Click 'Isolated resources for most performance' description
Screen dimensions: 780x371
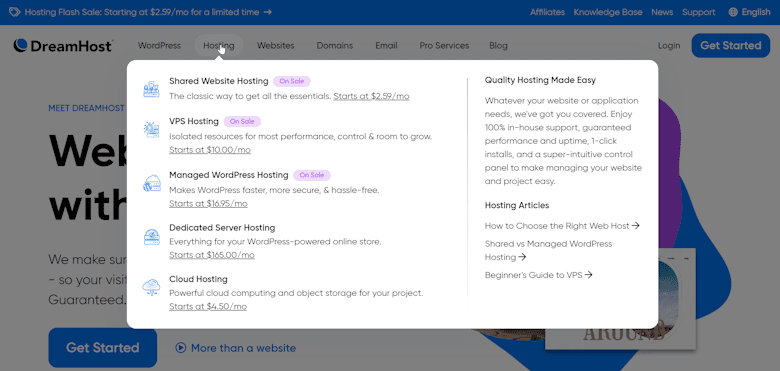300,137
